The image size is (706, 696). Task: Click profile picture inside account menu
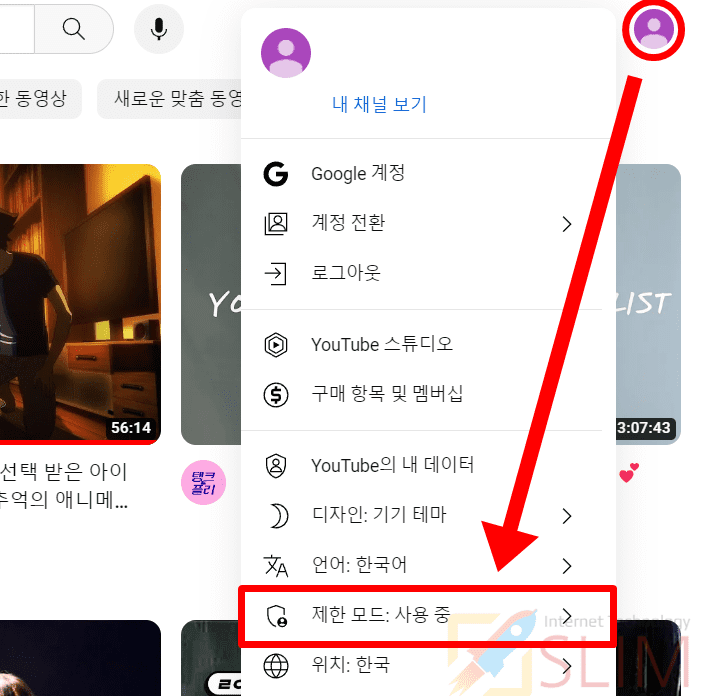click(286, 53)
